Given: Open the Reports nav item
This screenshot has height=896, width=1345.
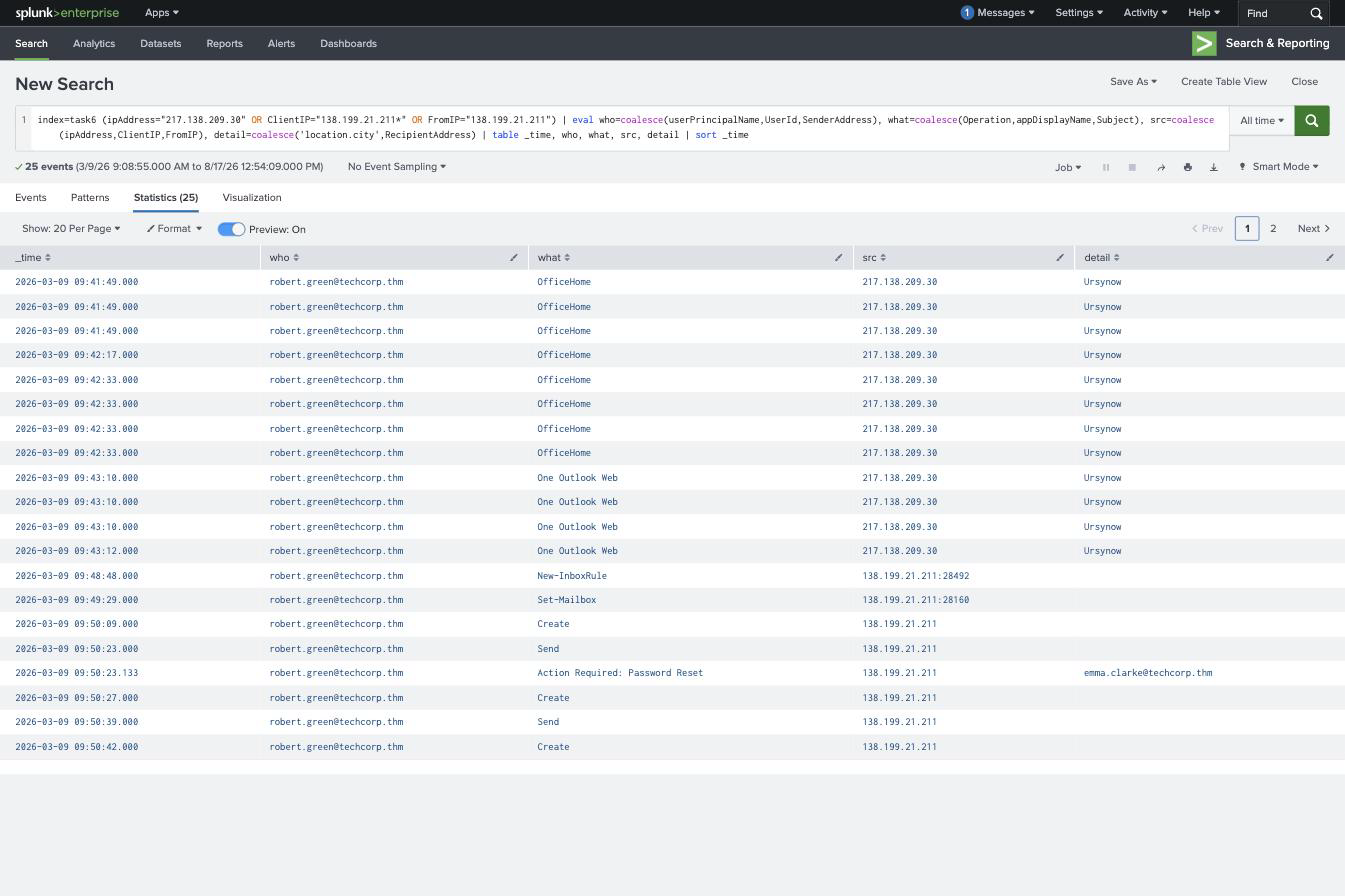Looking at the screenshot, I should point(224,44).
